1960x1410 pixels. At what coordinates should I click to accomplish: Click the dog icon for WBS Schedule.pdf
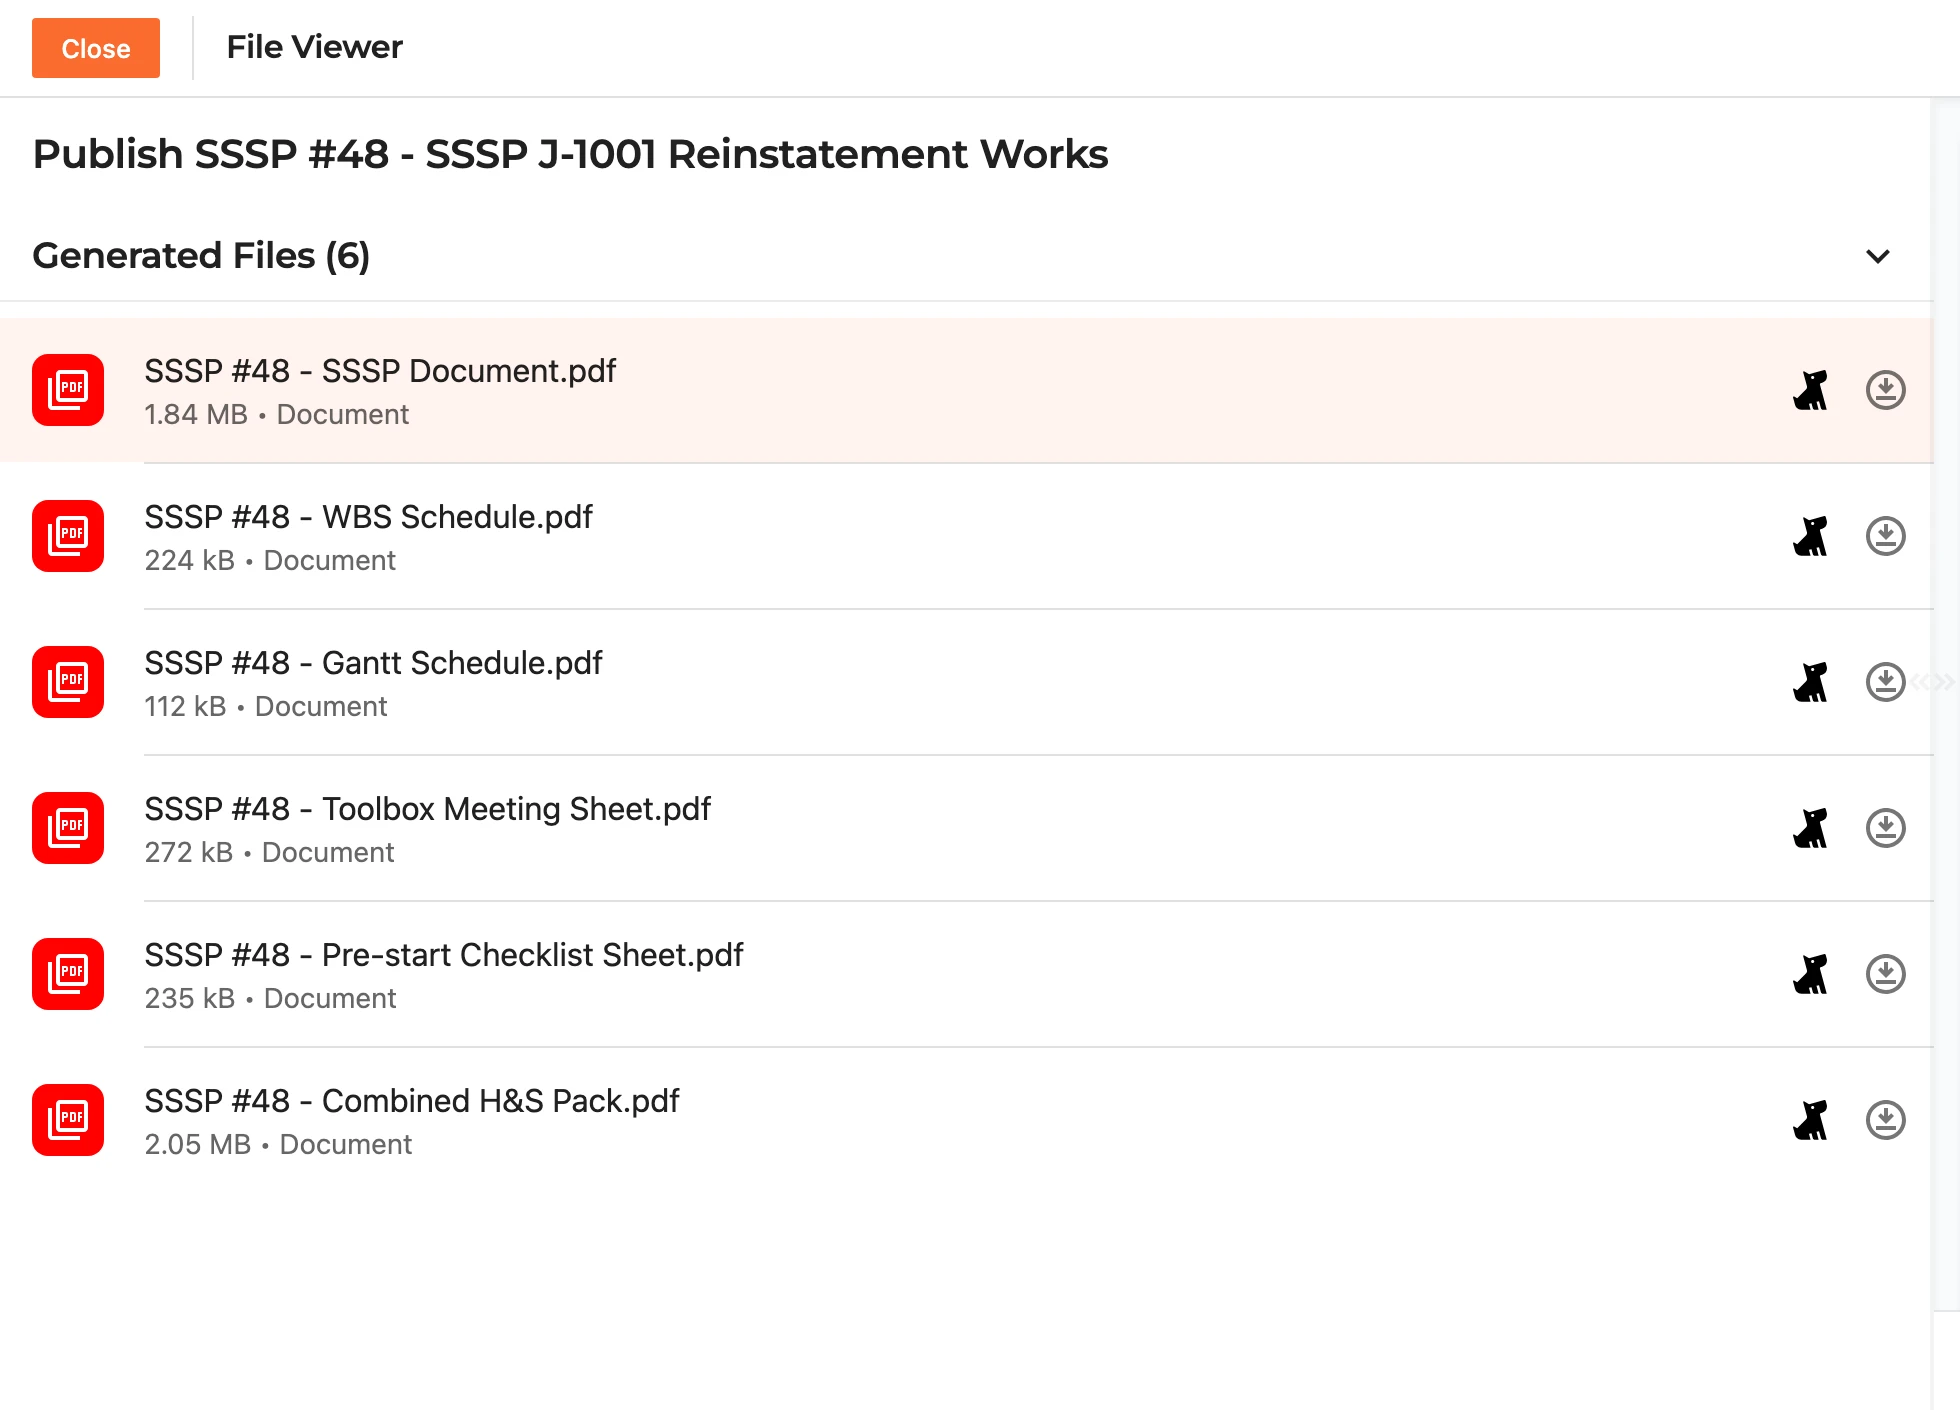[1810, 536]
